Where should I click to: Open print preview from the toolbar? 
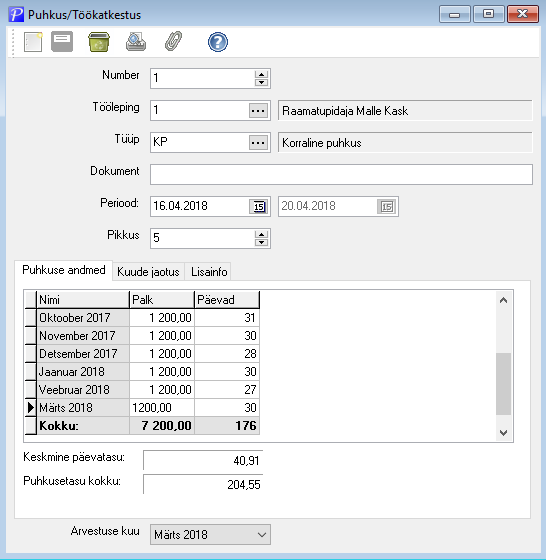tap(136, 42)
